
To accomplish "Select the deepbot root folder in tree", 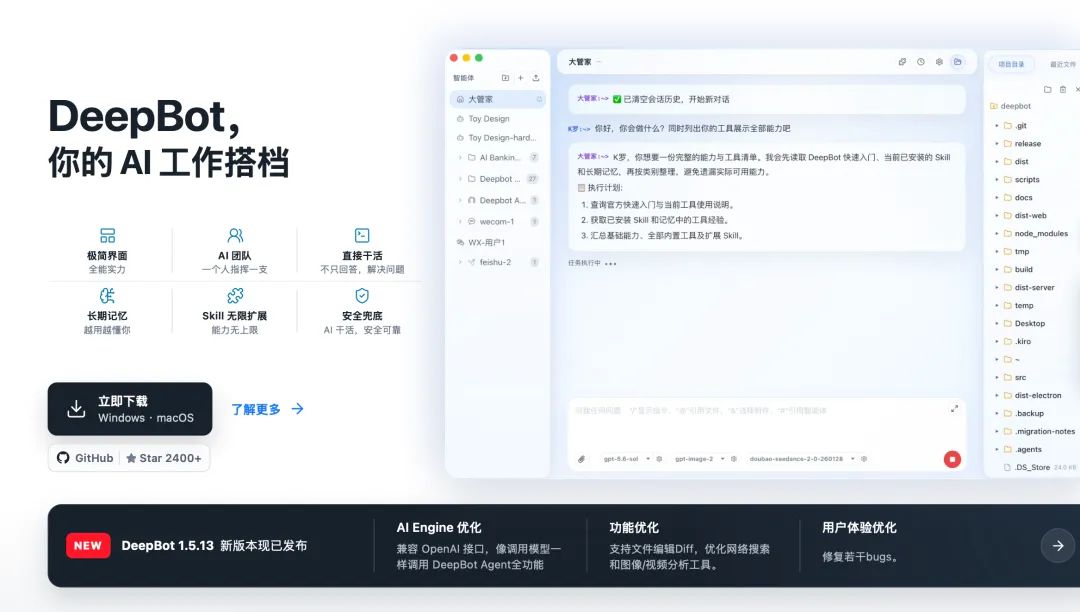I will (1010, 106).
